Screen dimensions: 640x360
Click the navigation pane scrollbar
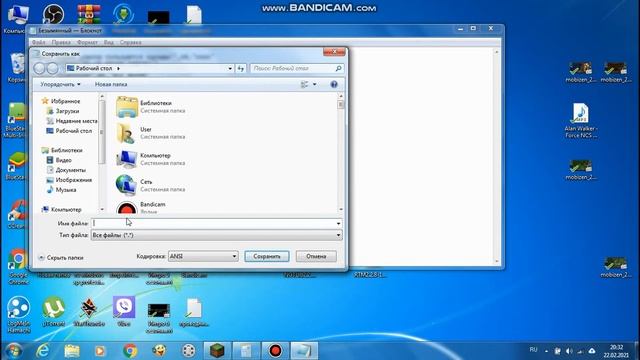pos(102,153)
